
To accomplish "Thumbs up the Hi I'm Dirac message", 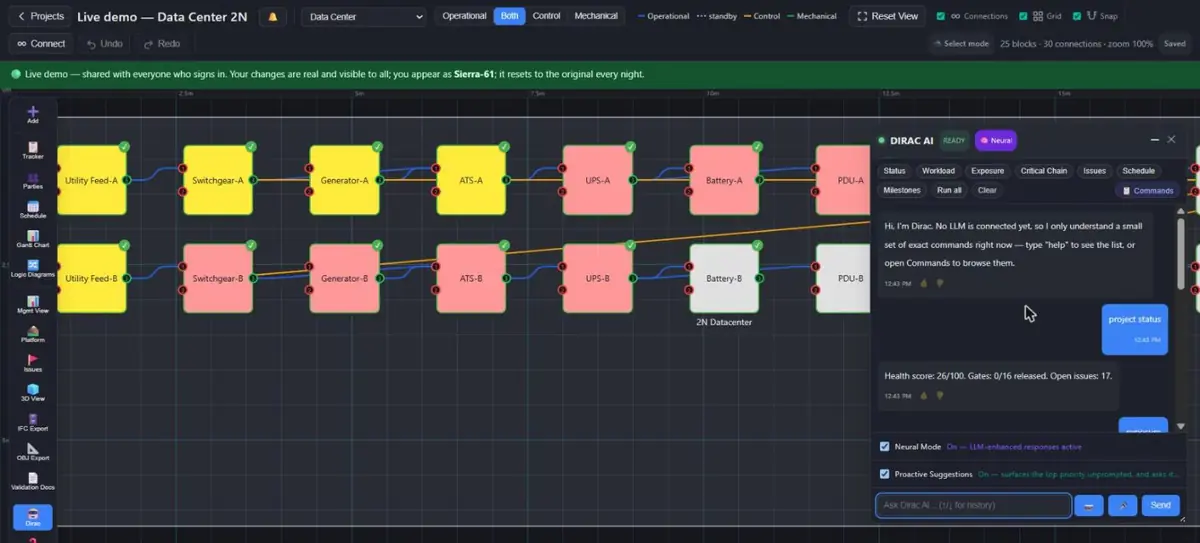I will 924,283.
